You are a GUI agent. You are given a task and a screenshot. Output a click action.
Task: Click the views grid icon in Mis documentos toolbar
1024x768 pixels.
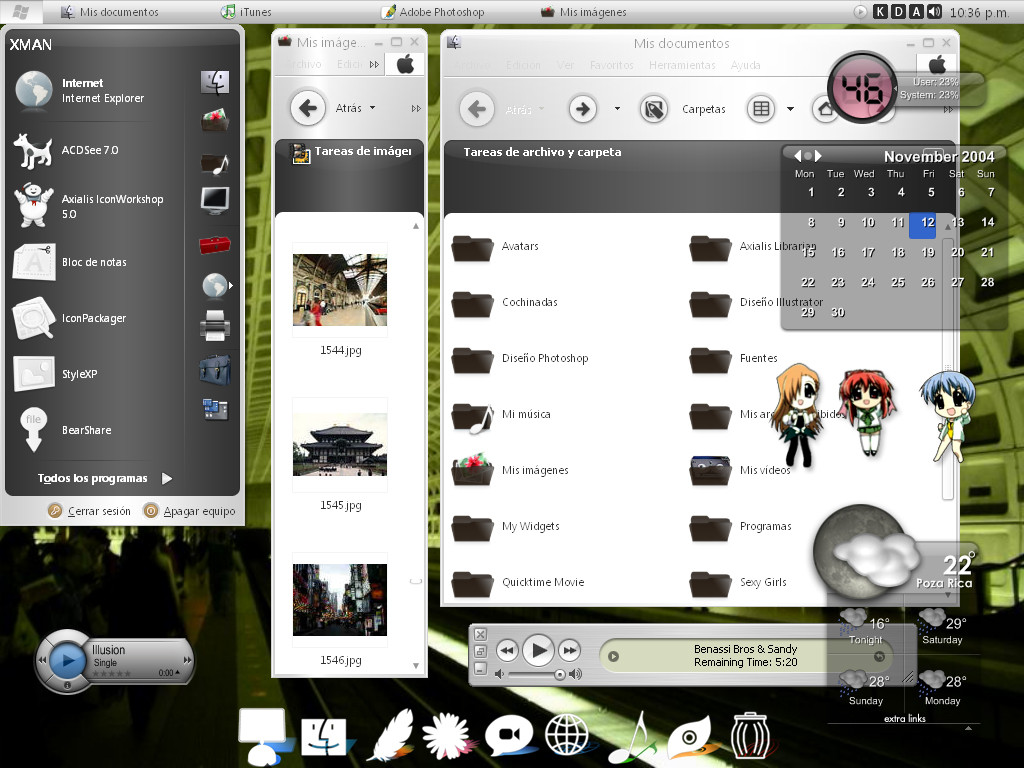(761, 109)
